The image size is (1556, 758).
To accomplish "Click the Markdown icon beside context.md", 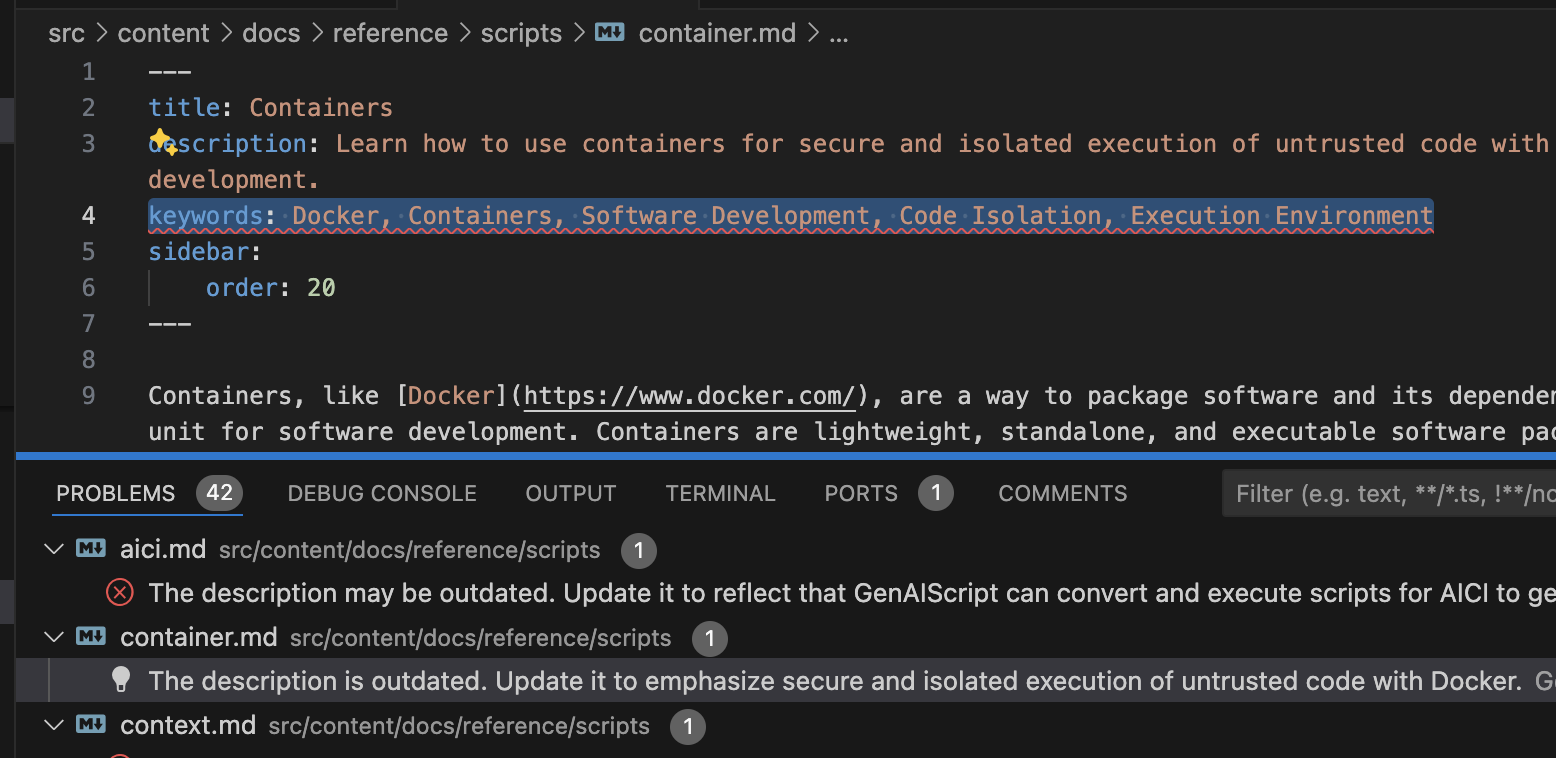I will click(x=91, y=725).
